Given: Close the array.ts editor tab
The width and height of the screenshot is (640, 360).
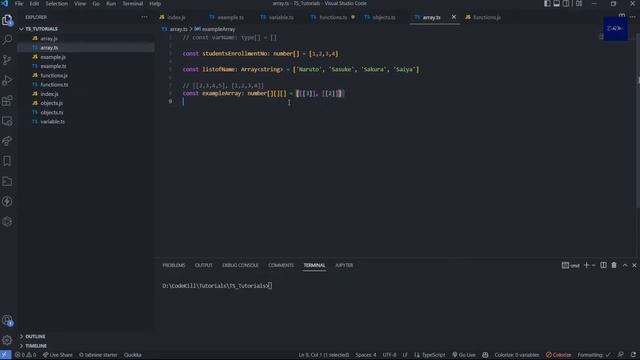Looking at the screenshot, I should [453, 17].
